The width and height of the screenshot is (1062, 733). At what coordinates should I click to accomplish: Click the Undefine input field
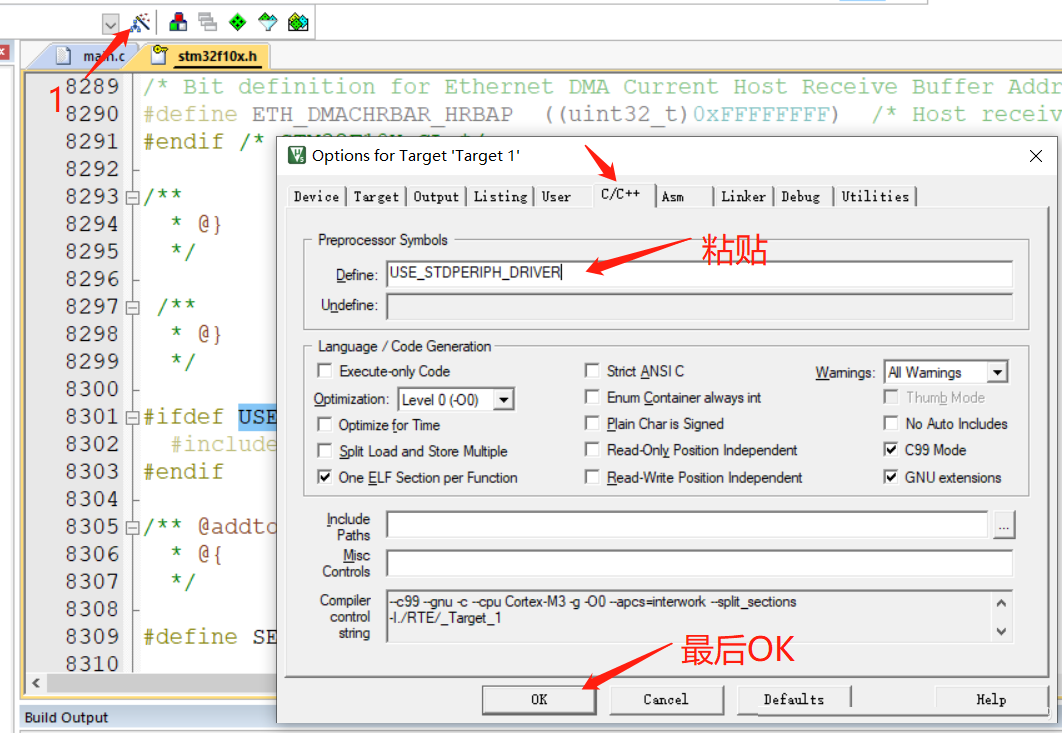pyautogui.click(x=700, y=306)
